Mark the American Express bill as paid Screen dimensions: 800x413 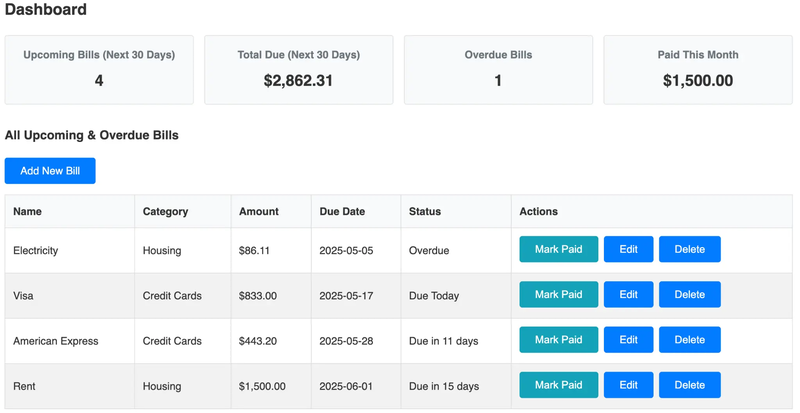coord(559,340)
